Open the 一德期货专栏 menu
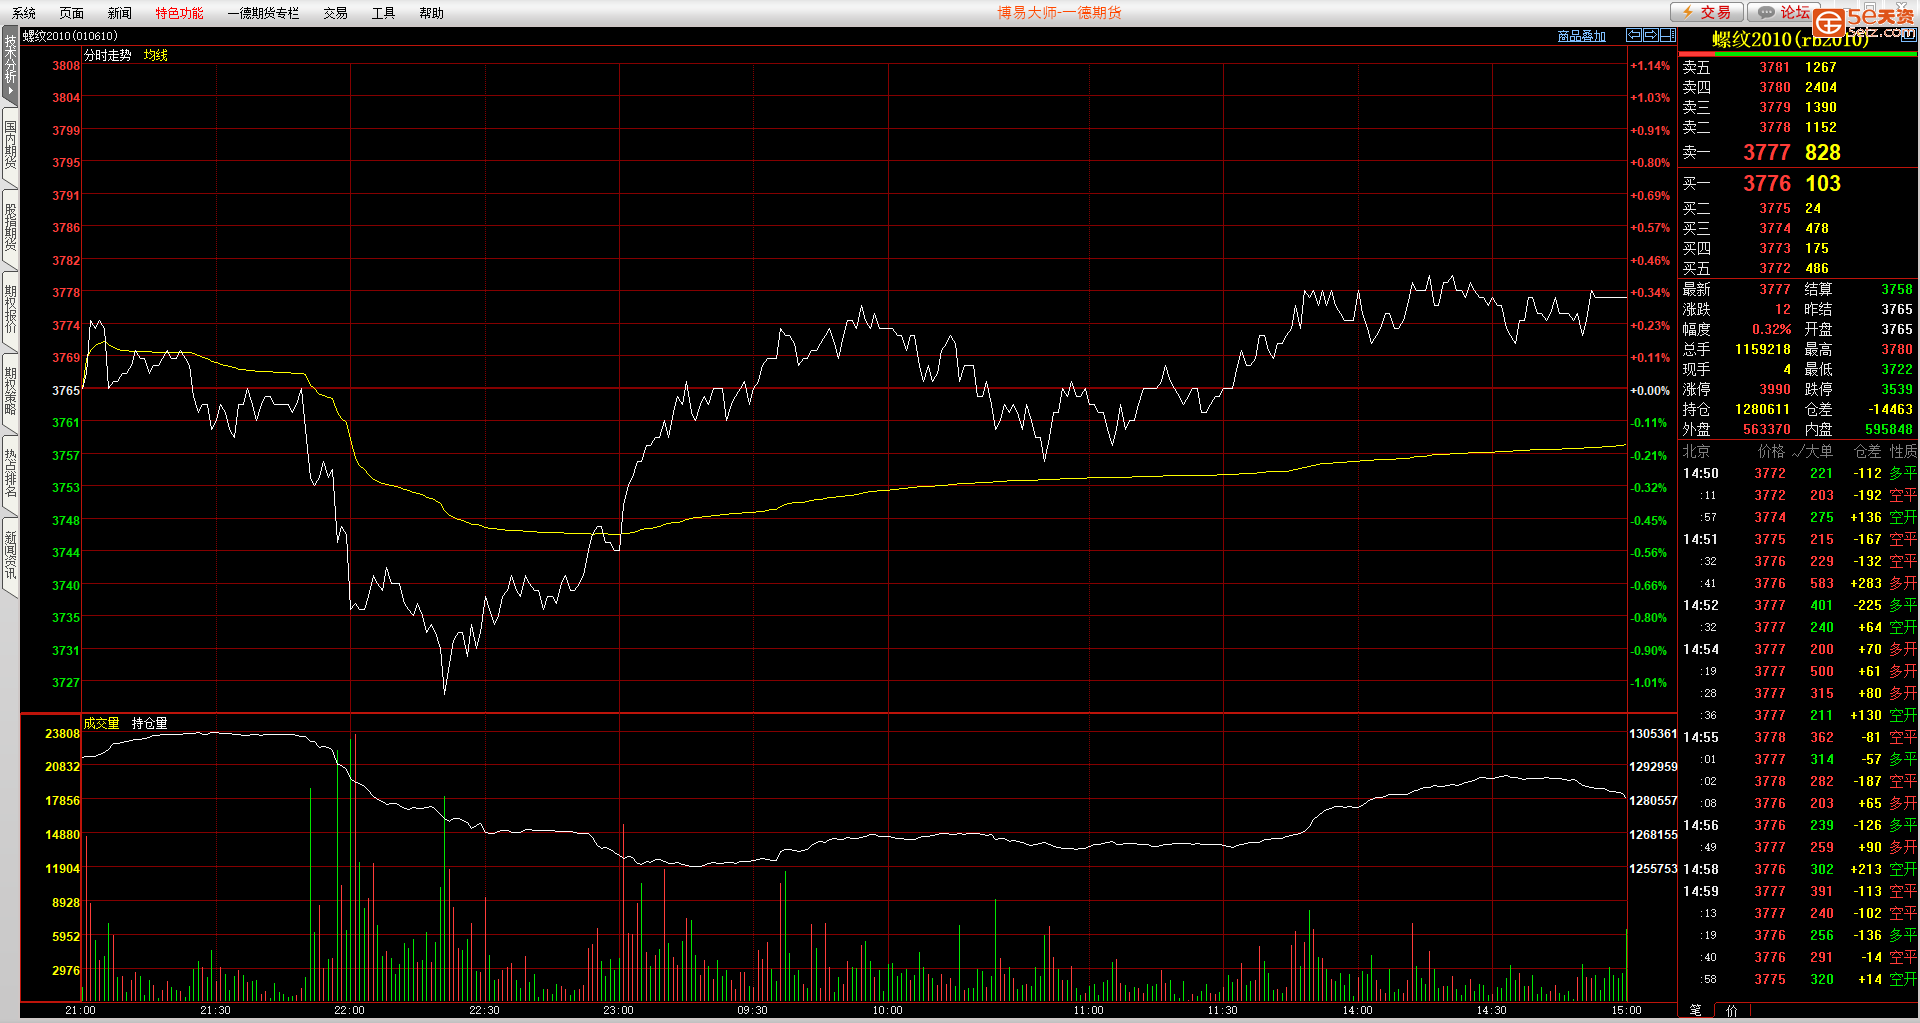Image resolution: width=1920 pixels, height=1023 pixels. click(x=263, y=13)
